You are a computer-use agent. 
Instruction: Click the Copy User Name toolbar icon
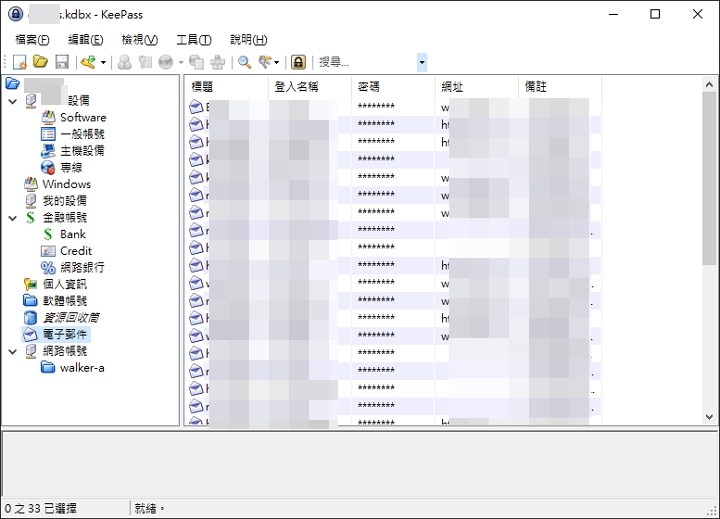point(124,62)
